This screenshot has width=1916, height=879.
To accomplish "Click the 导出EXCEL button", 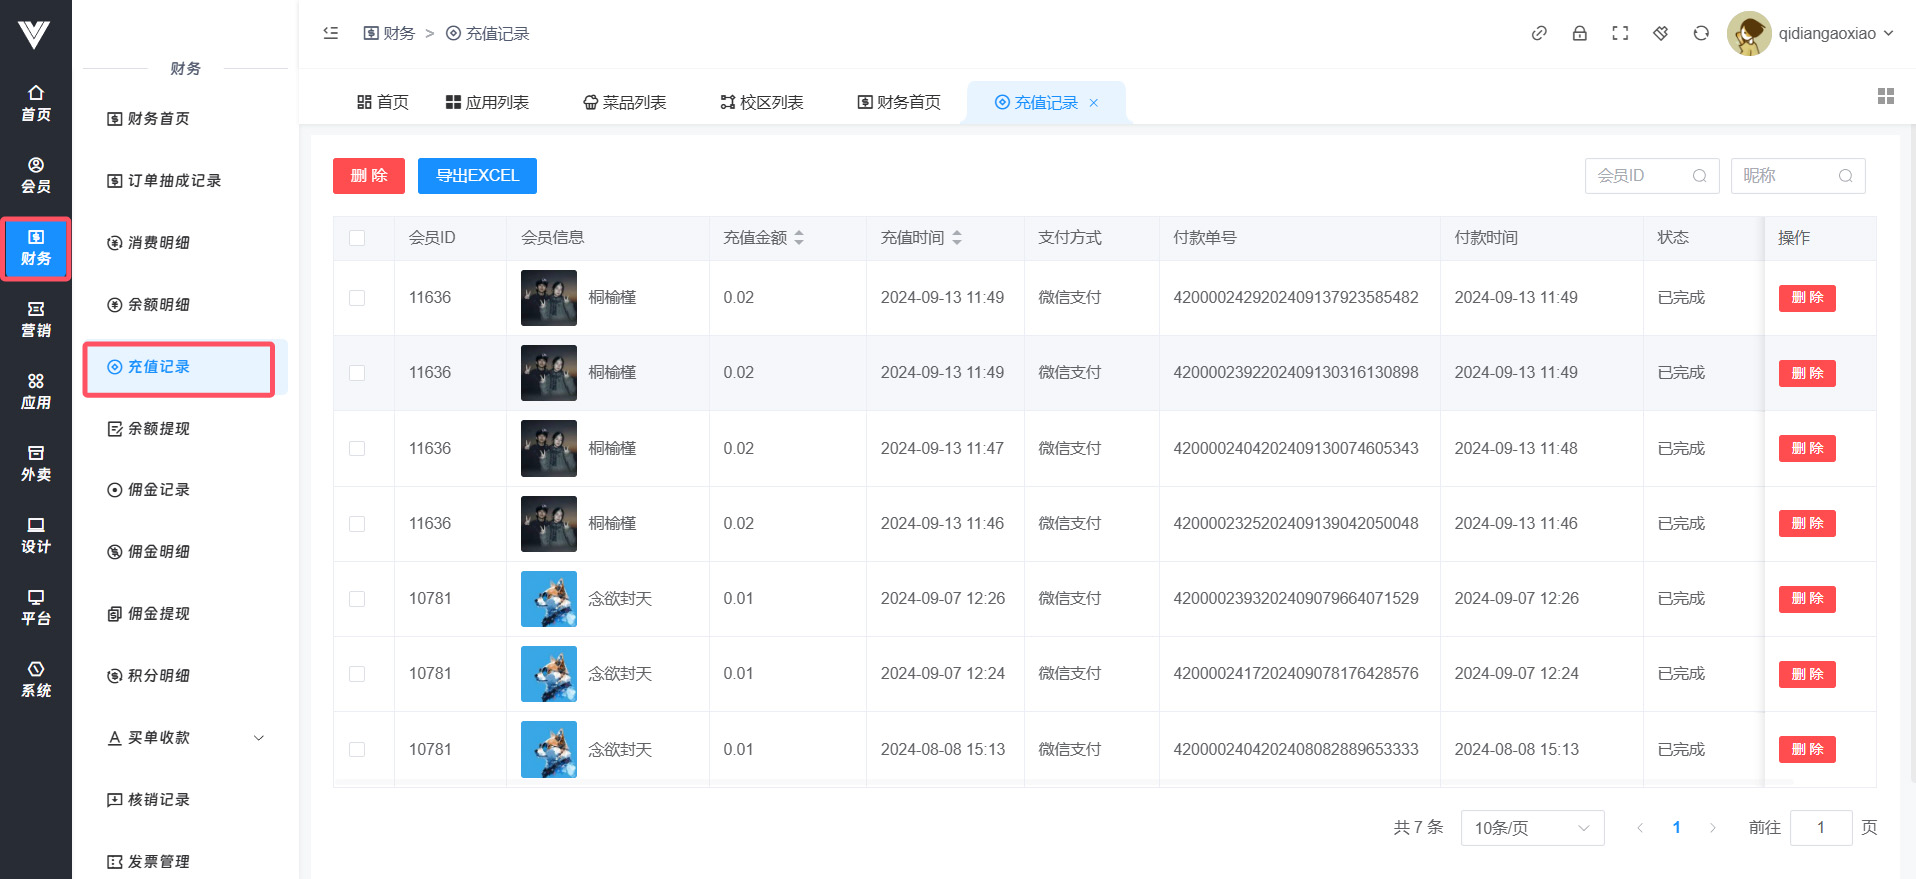I will coord(477,176).
